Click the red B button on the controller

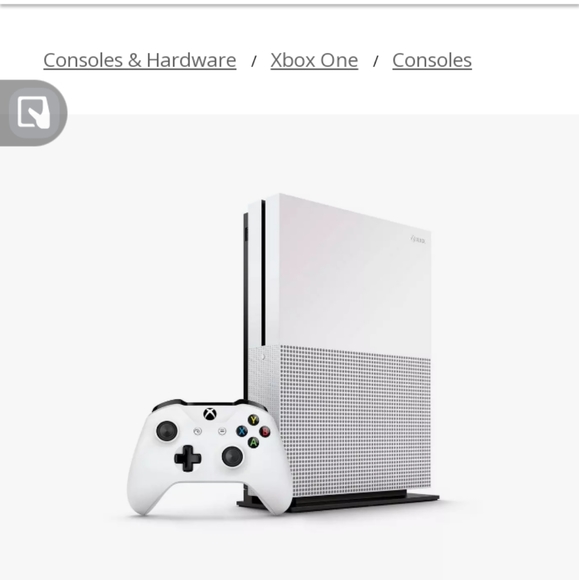click(265, 432)
